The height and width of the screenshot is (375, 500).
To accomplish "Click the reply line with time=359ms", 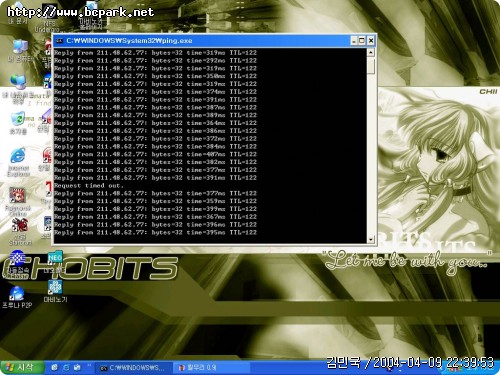I will [155, 201].
